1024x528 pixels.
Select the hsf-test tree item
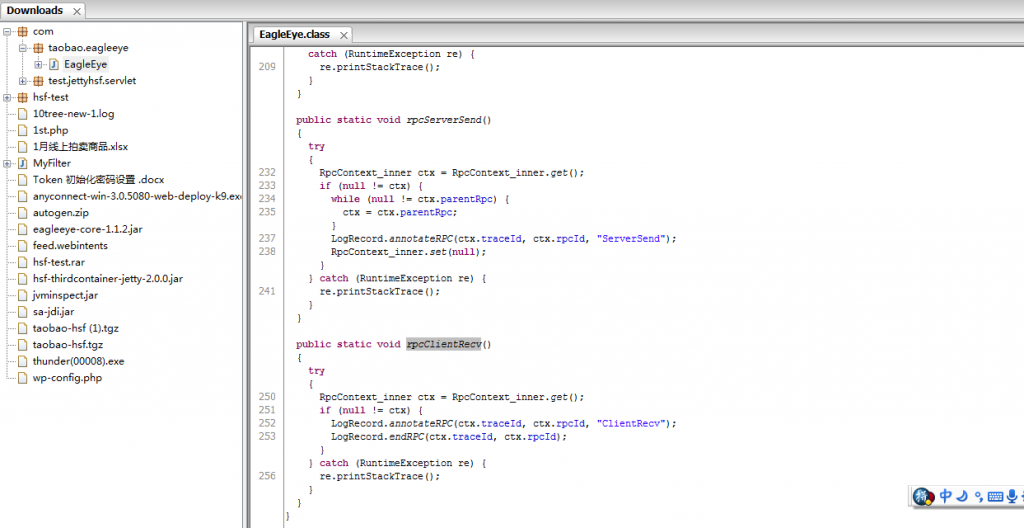coord(51,97)
